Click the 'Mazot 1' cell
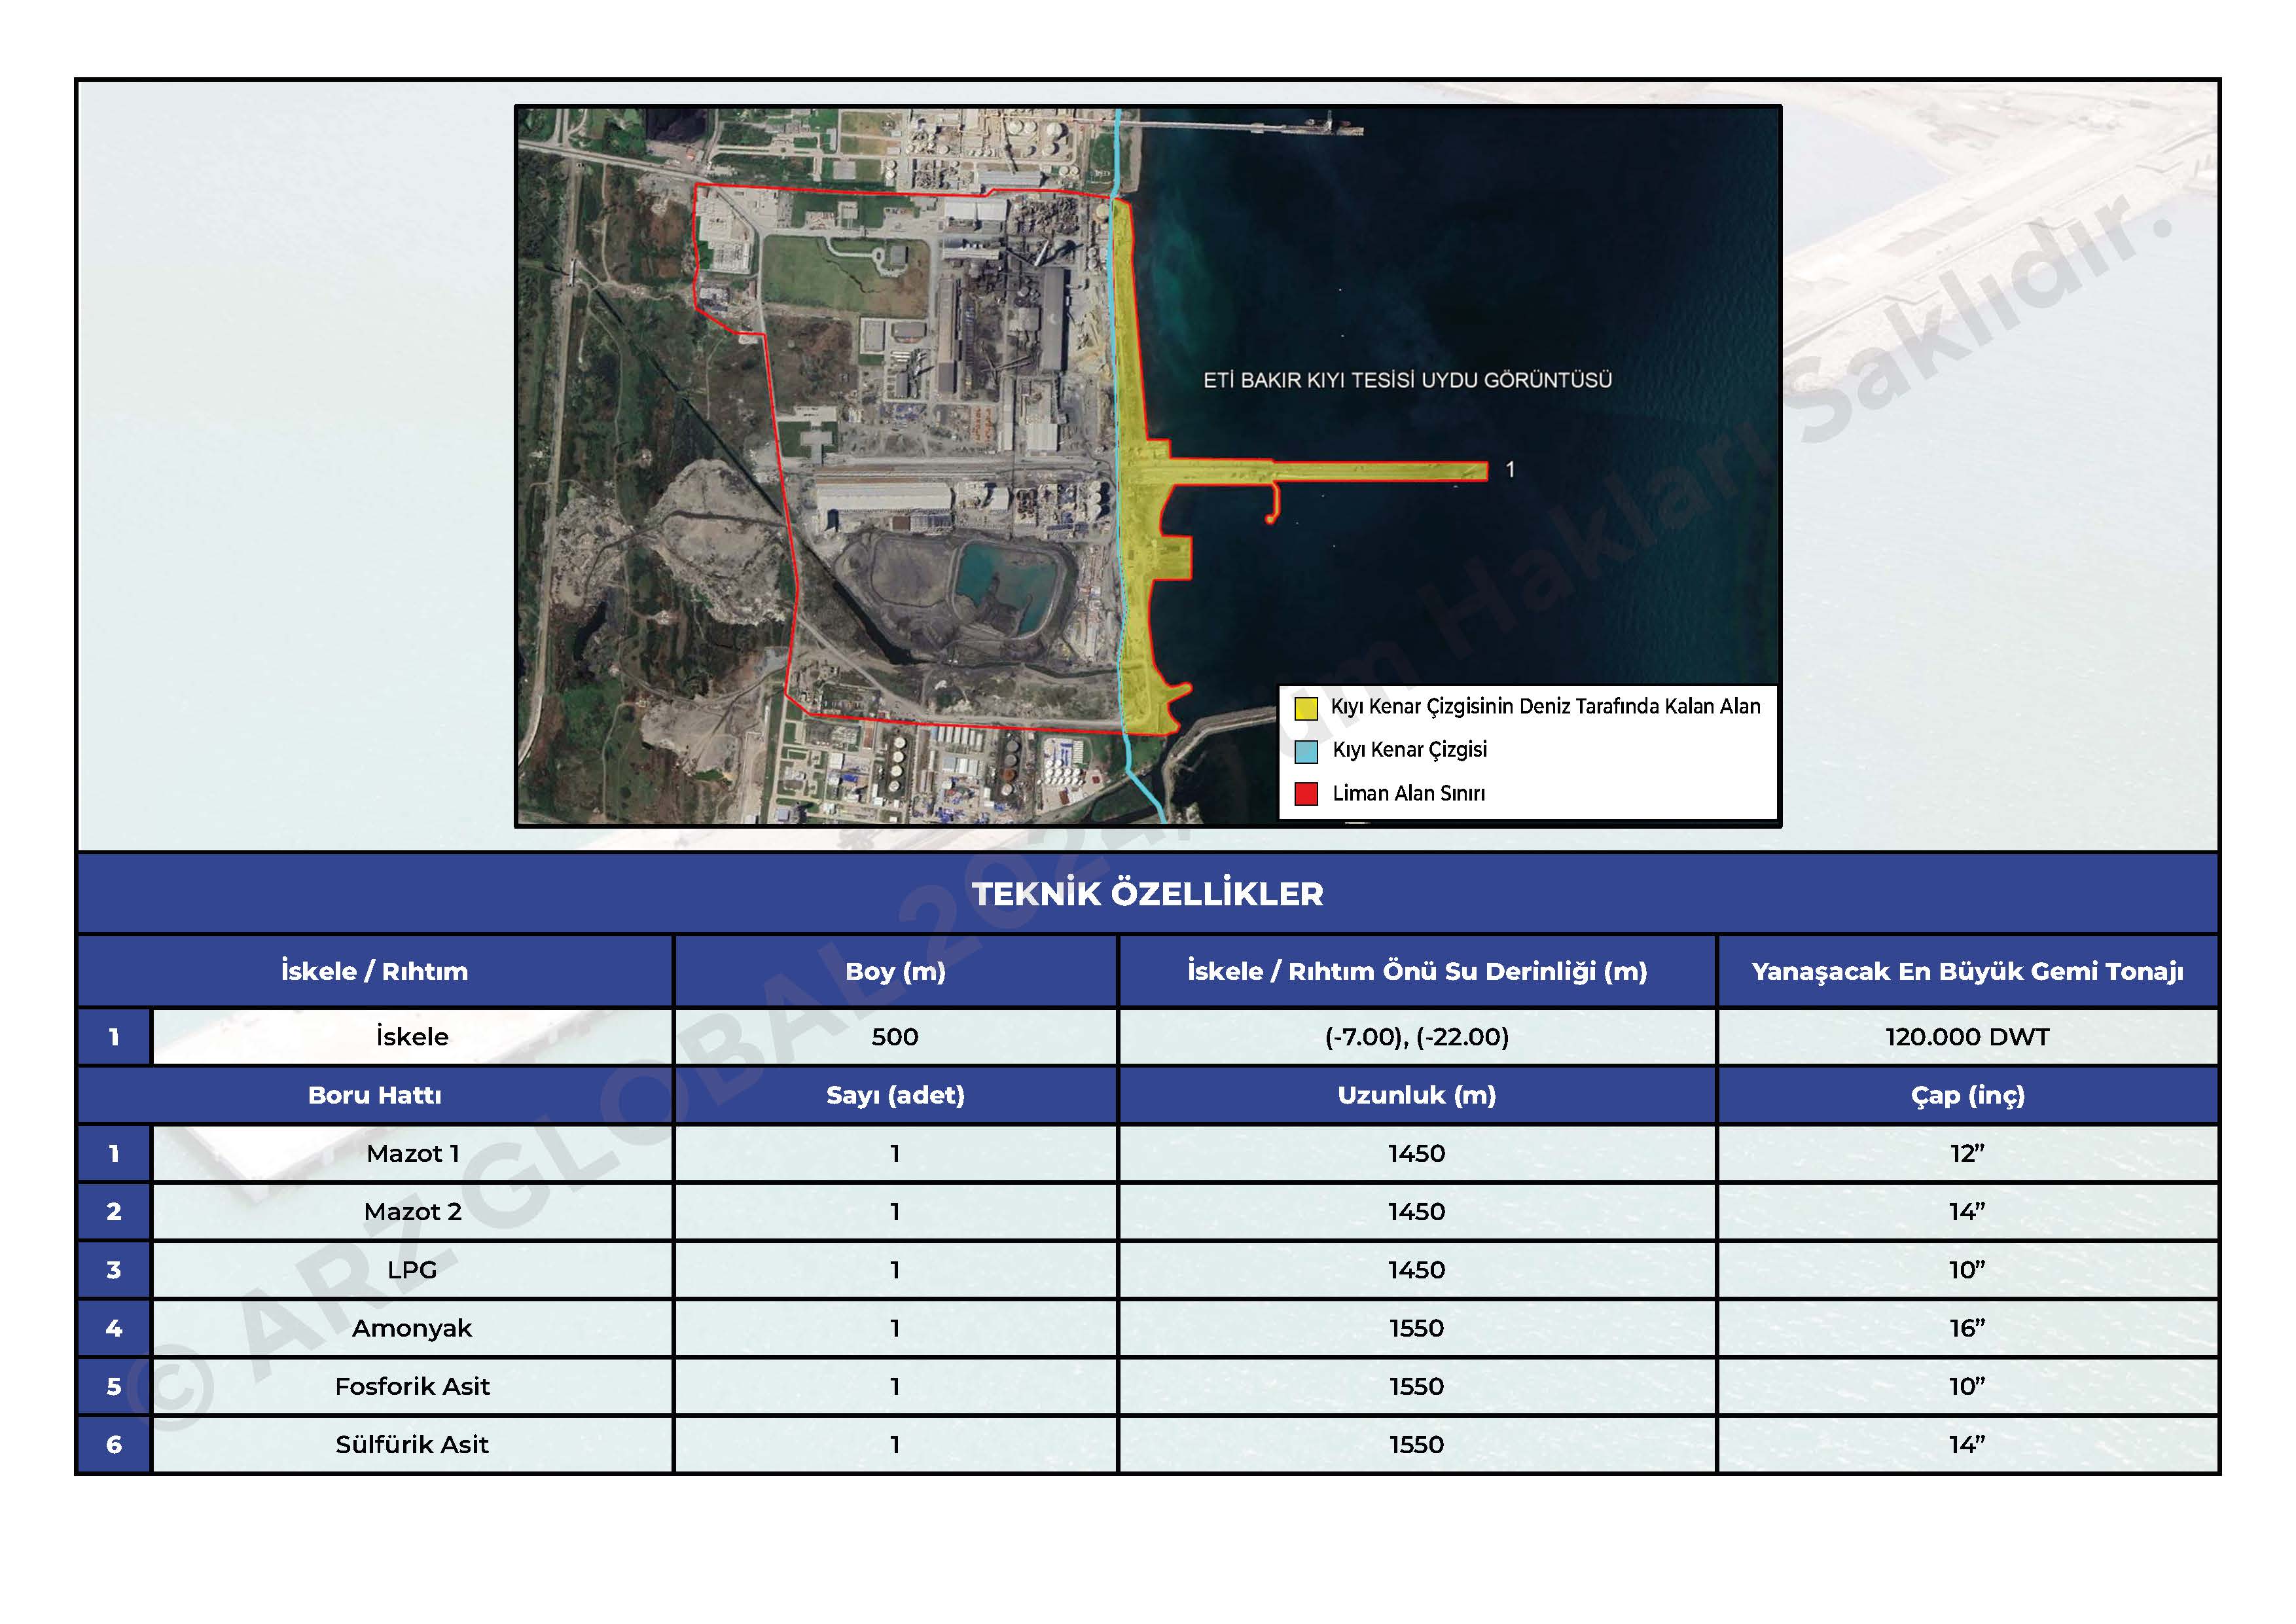 [x=412, y=1154]
